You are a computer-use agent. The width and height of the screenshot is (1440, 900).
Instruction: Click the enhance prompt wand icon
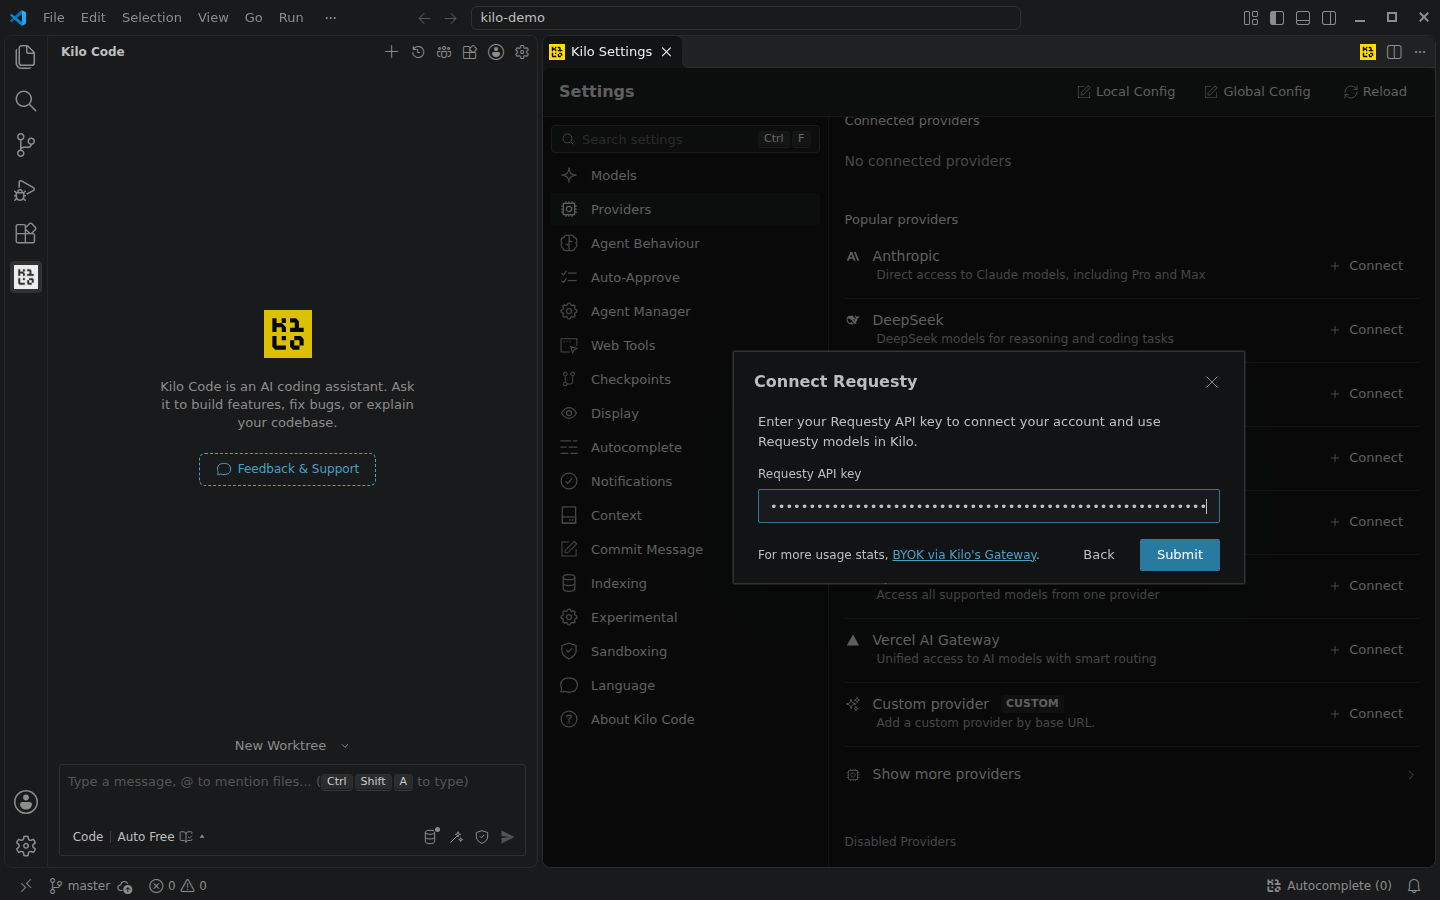point(457,837)
